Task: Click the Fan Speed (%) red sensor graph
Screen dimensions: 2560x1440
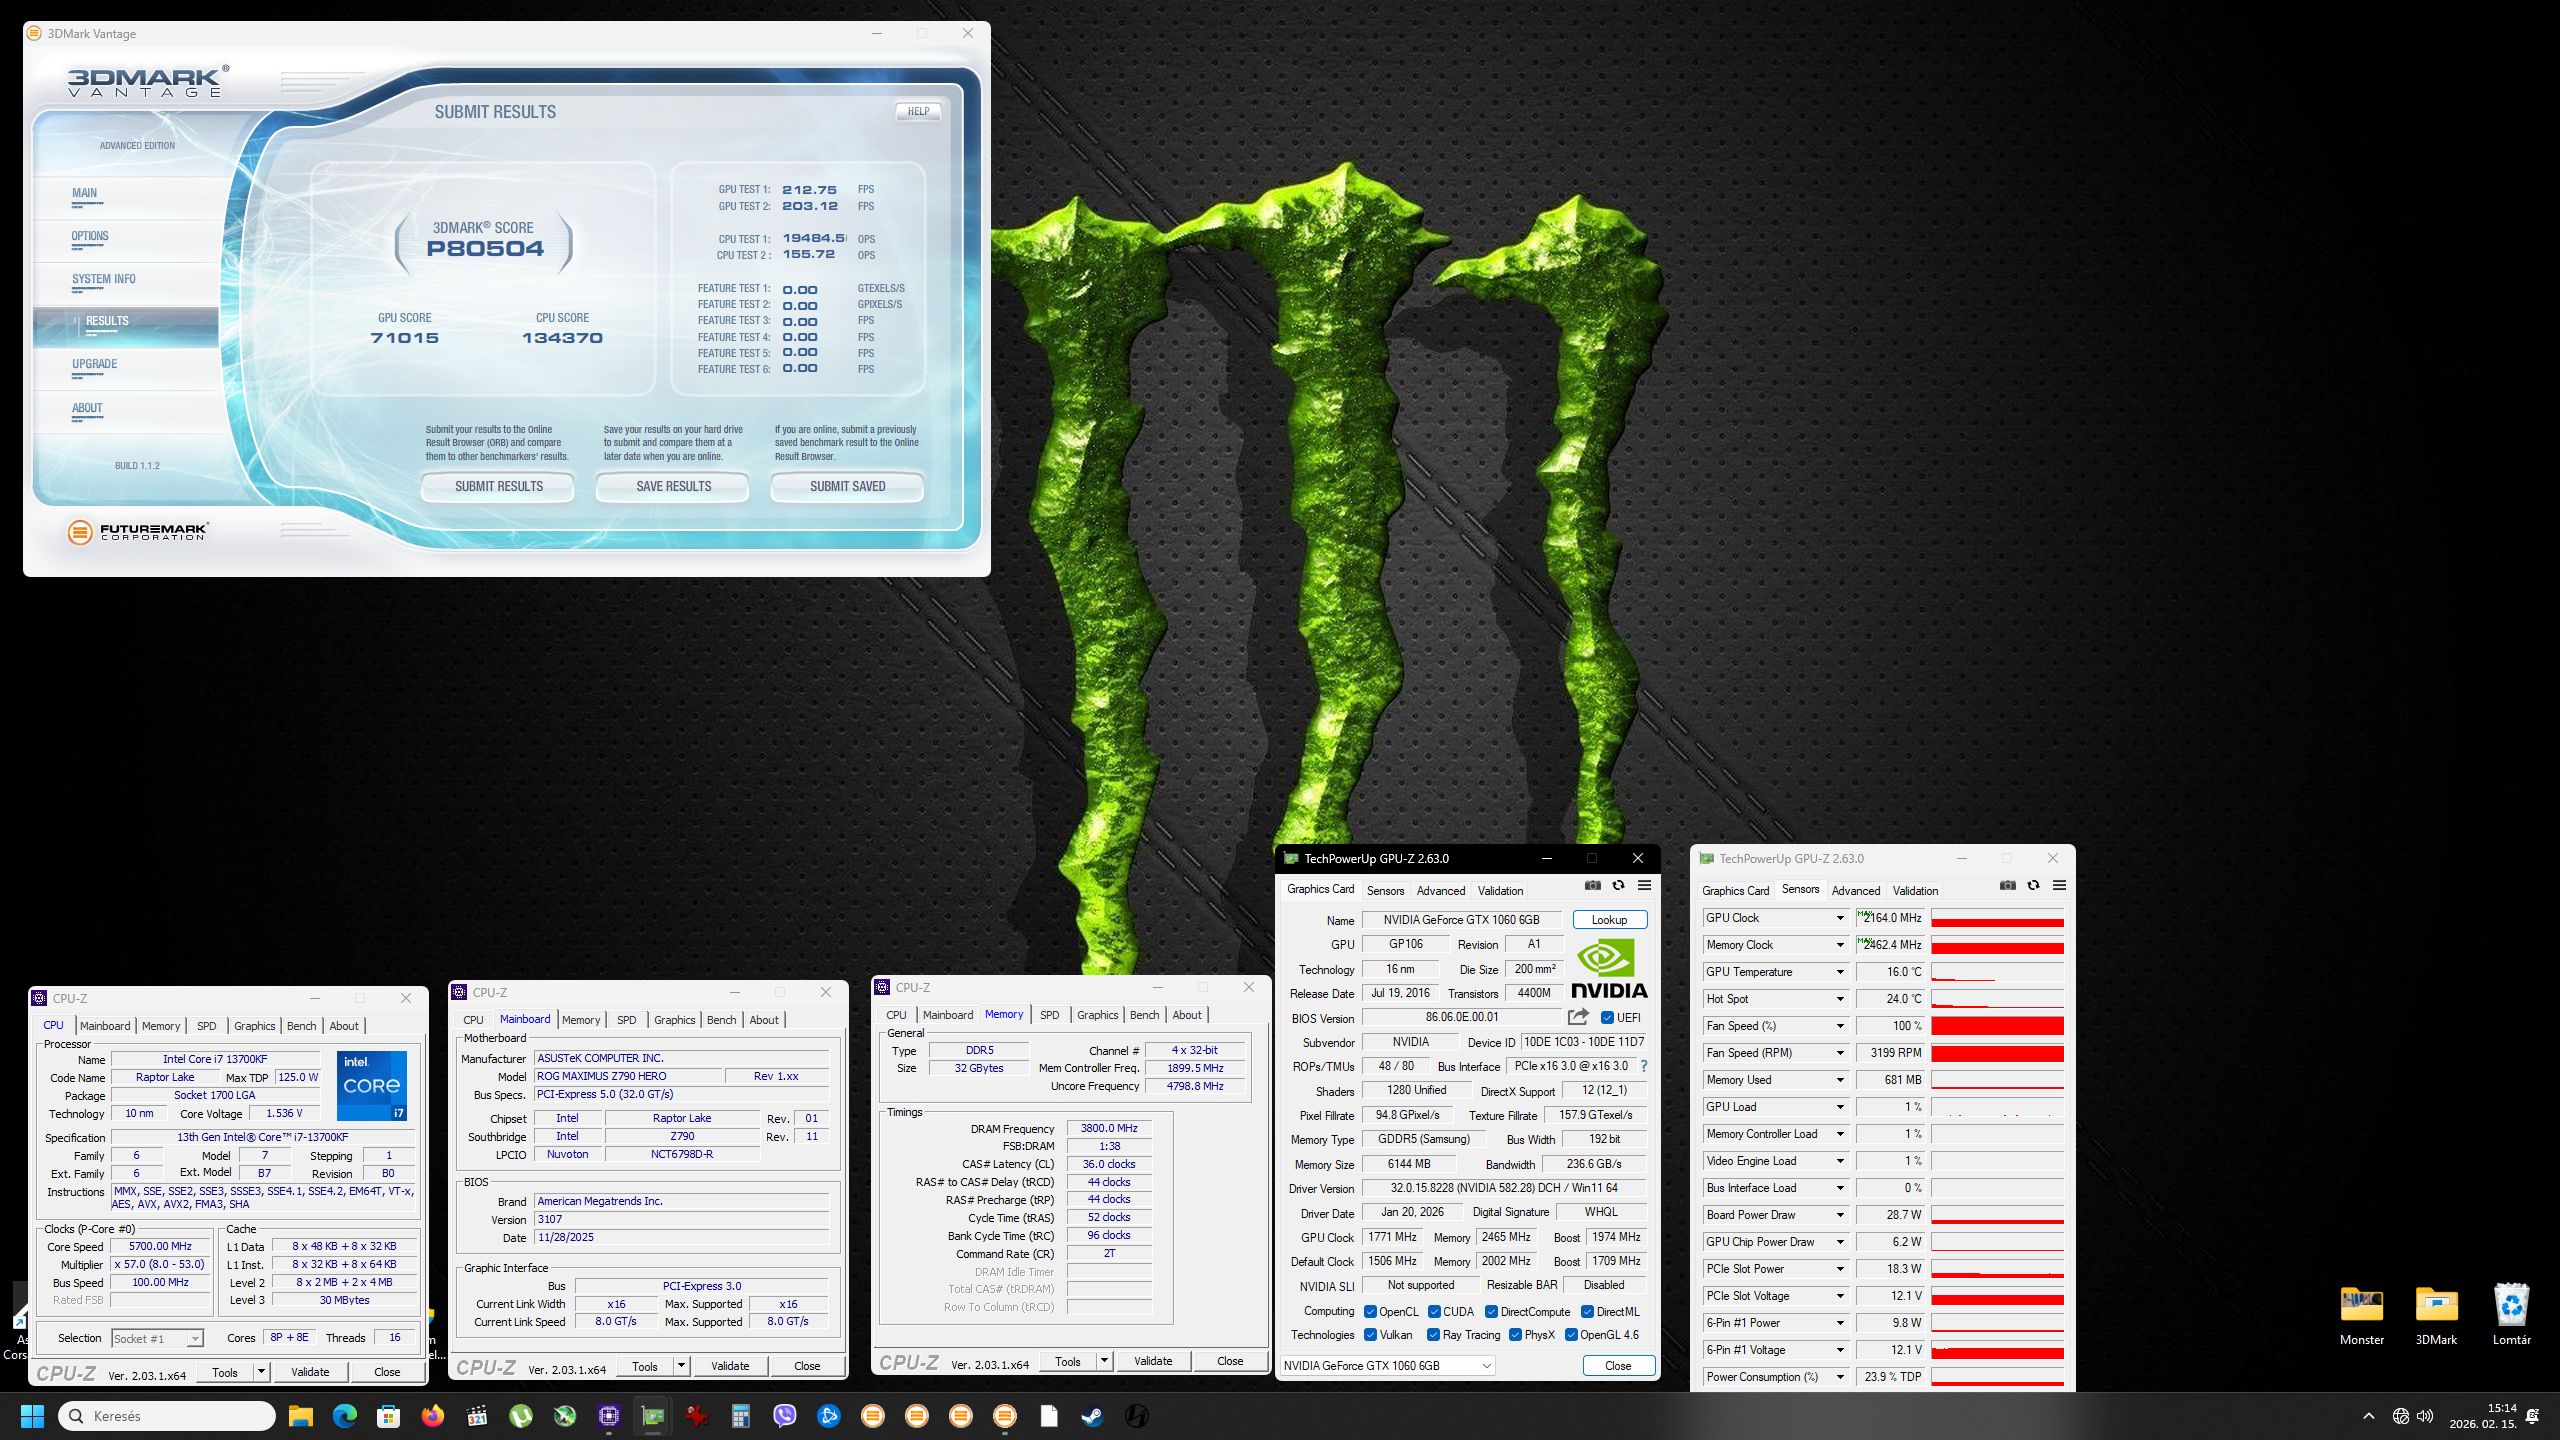Action: [1997, 1026]
